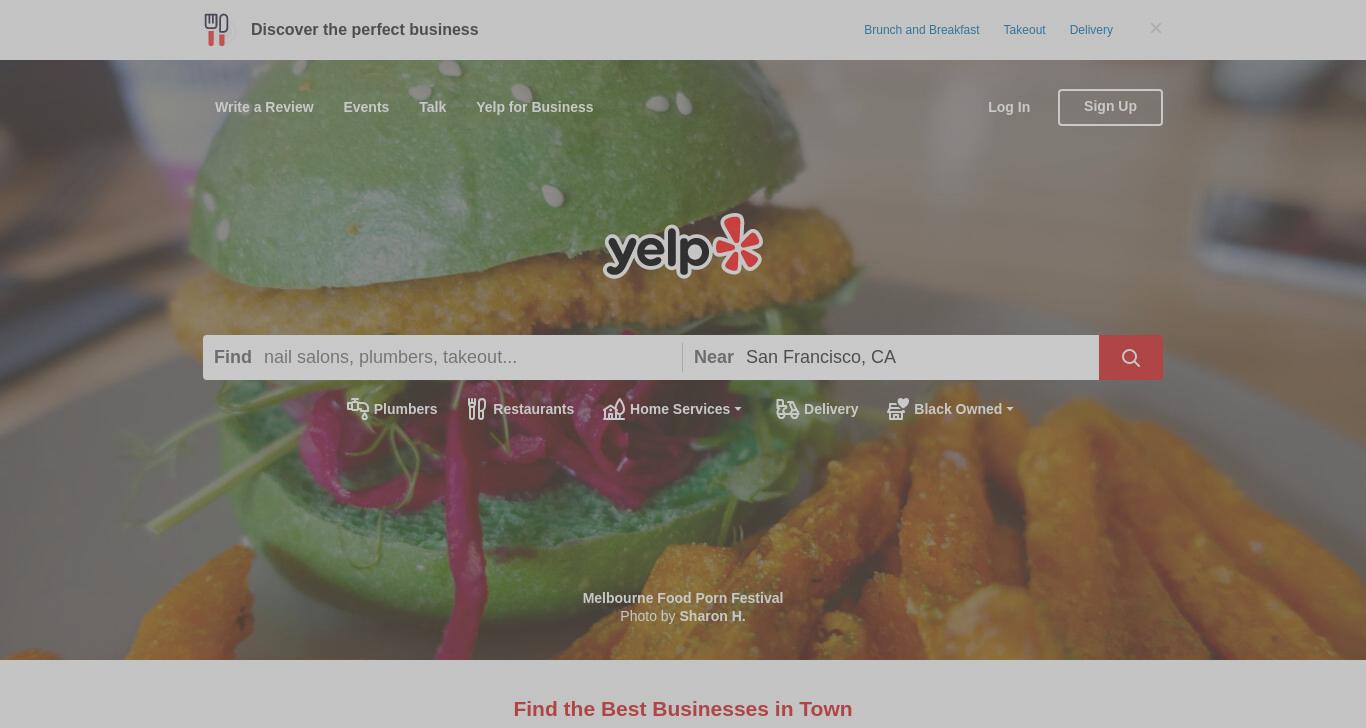Viewport: 1366px width, 728px height.
Task: Click the Yelp logo
Action: 683,245
